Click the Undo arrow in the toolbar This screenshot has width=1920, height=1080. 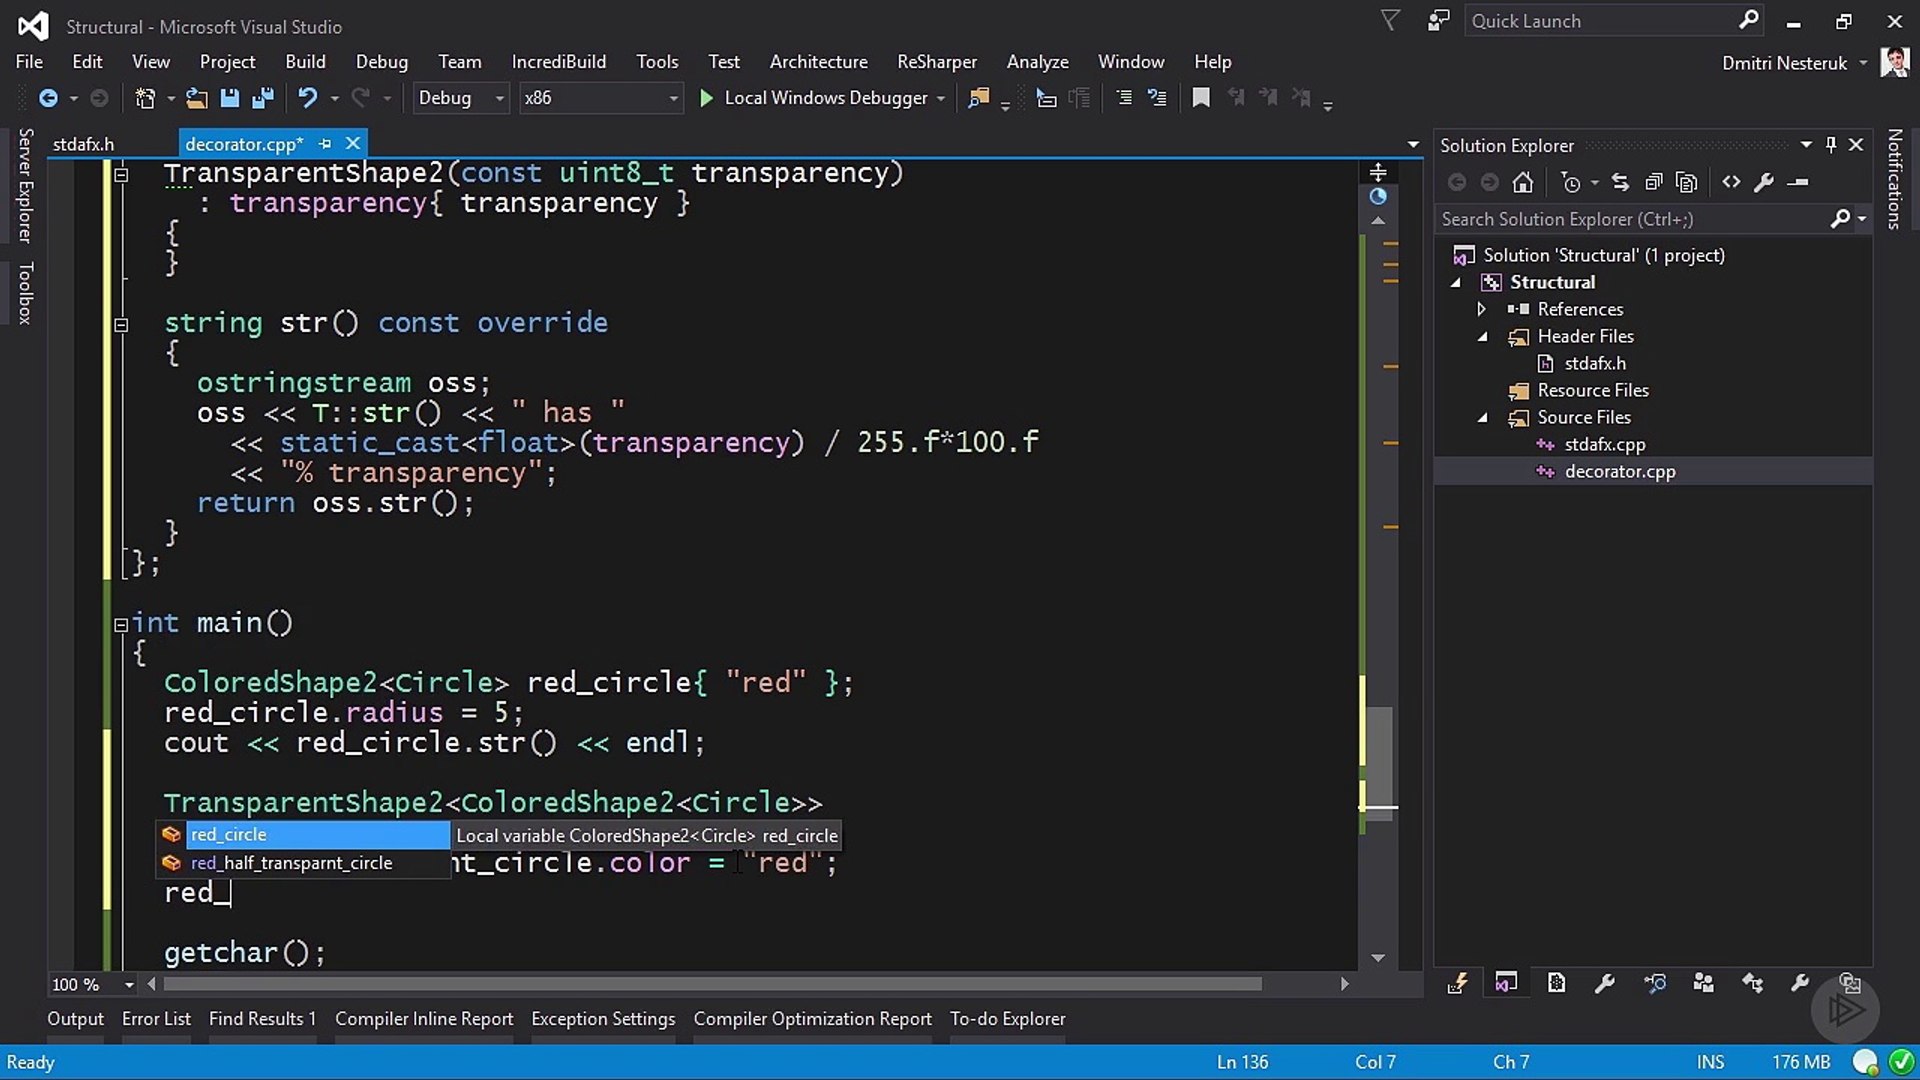click(307, 97)
